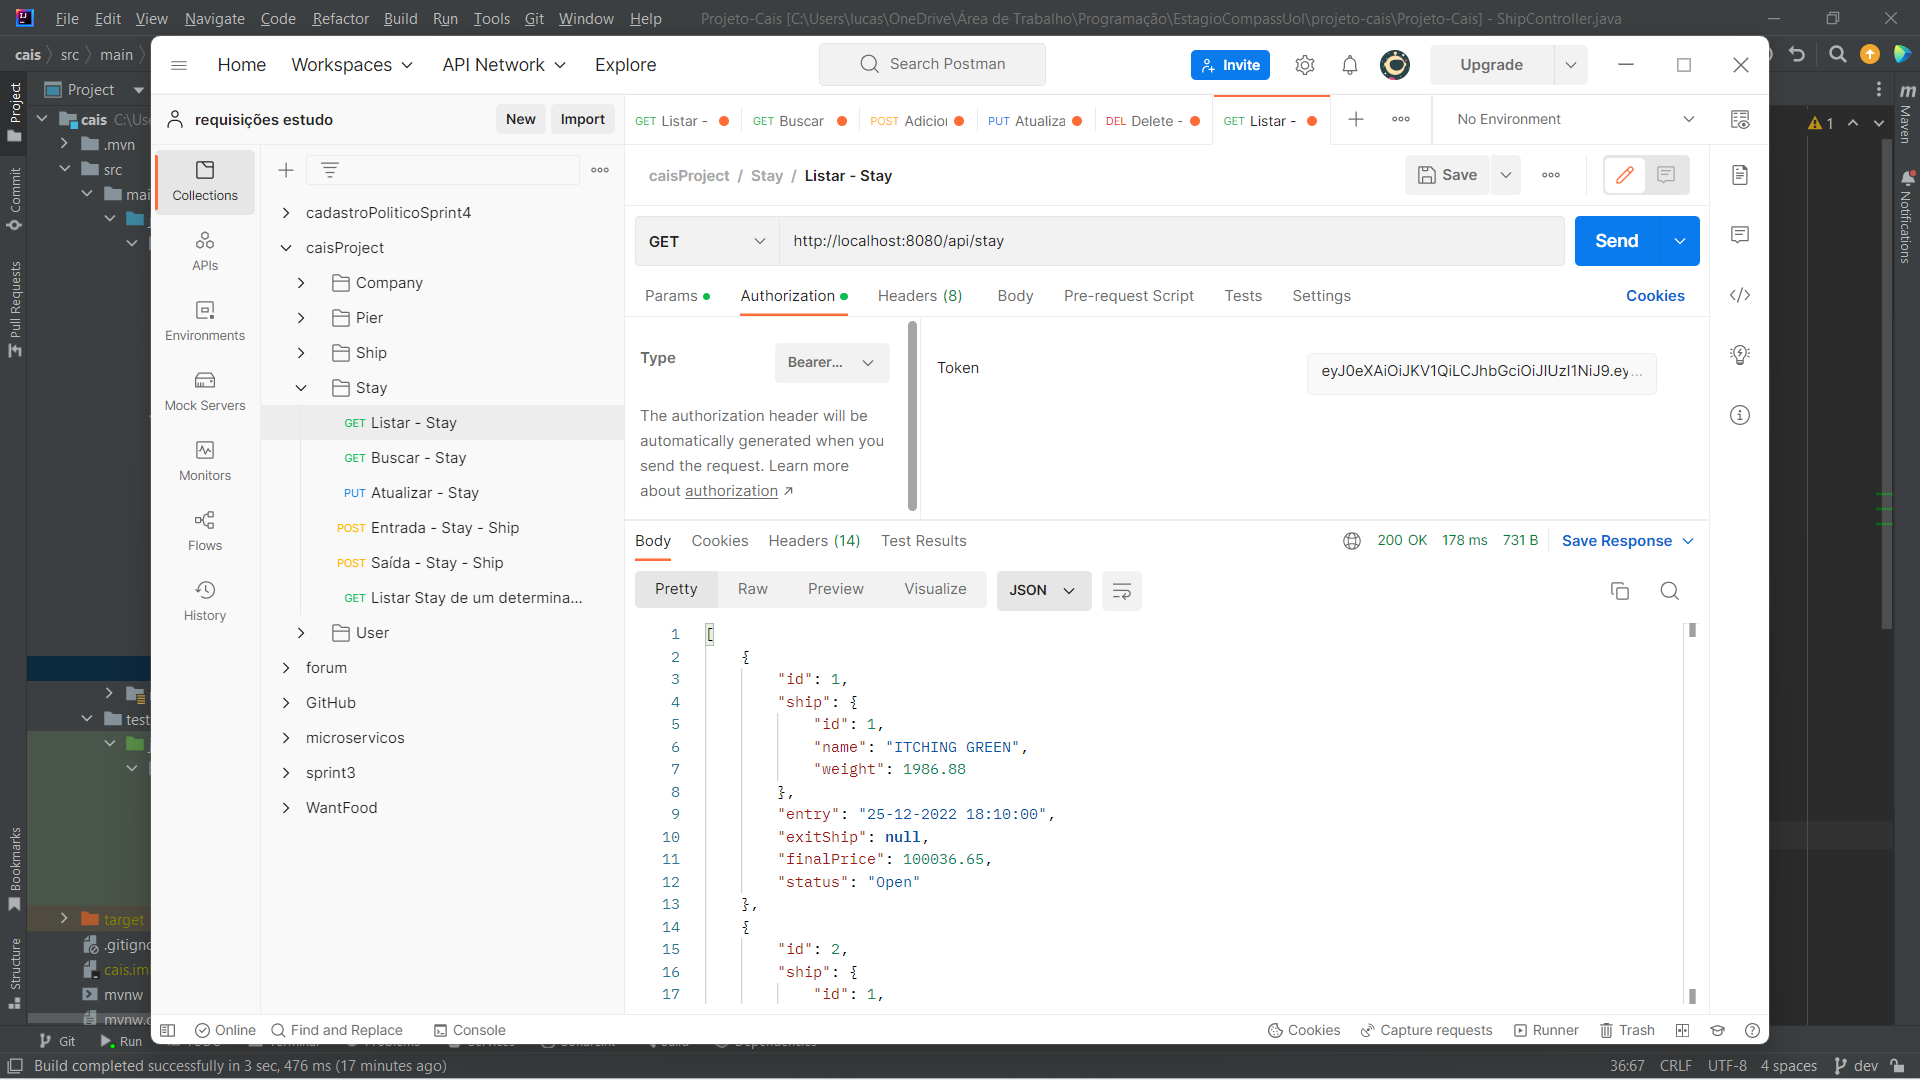The height and width of the screenshot is (1080, 1920).
Task: Open the notifications bell
Action: (1350, 65)
